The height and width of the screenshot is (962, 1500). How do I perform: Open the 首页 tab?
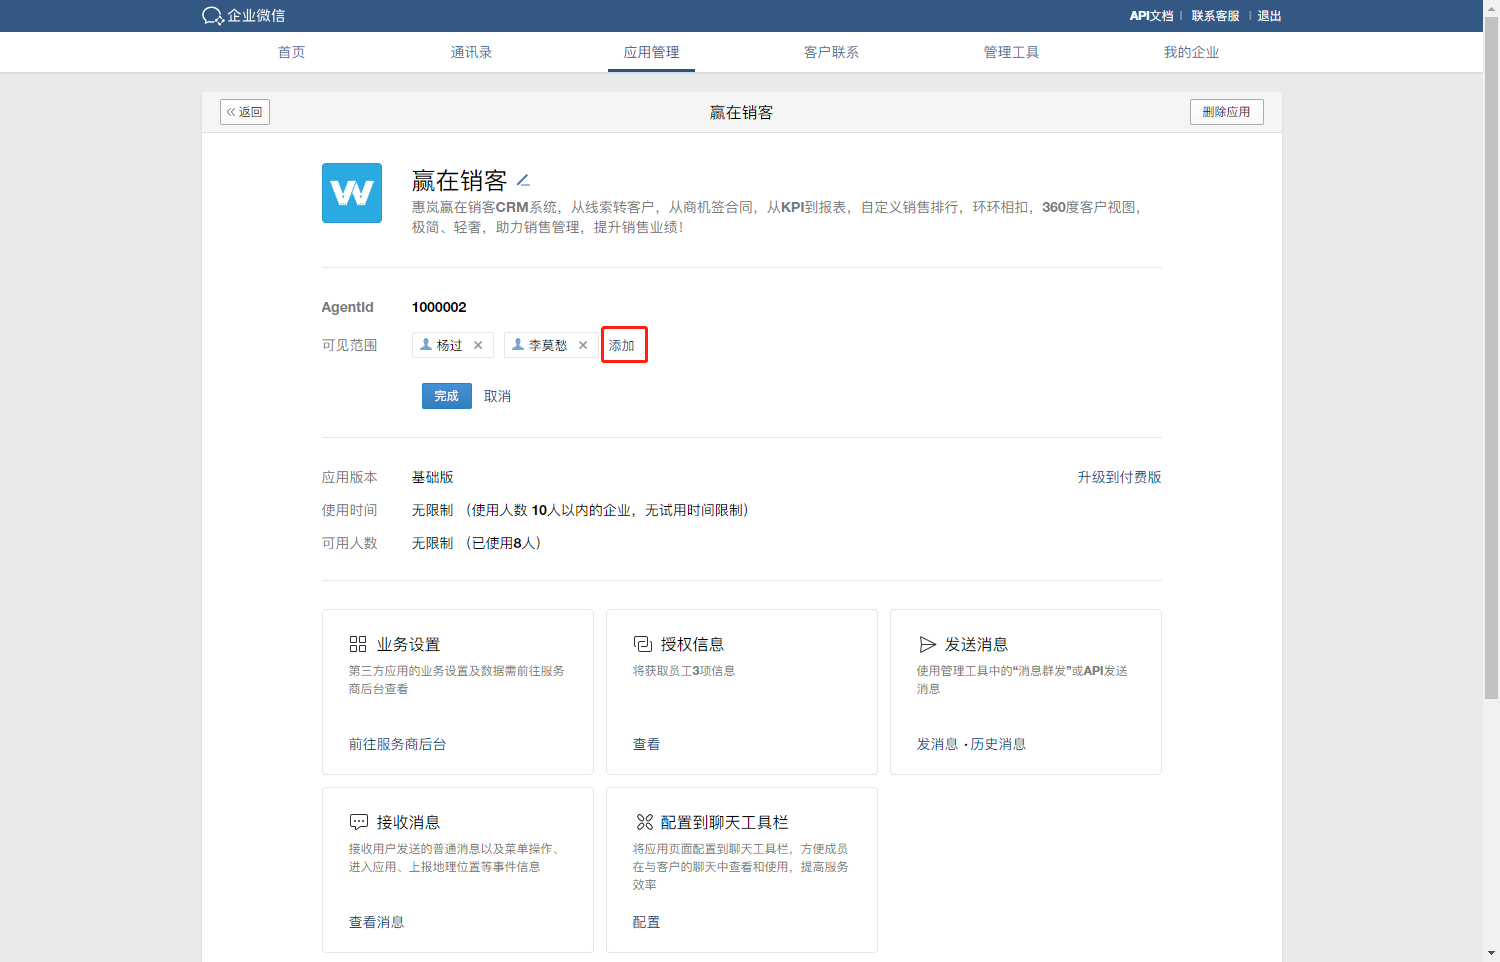(x=291, y=52)
